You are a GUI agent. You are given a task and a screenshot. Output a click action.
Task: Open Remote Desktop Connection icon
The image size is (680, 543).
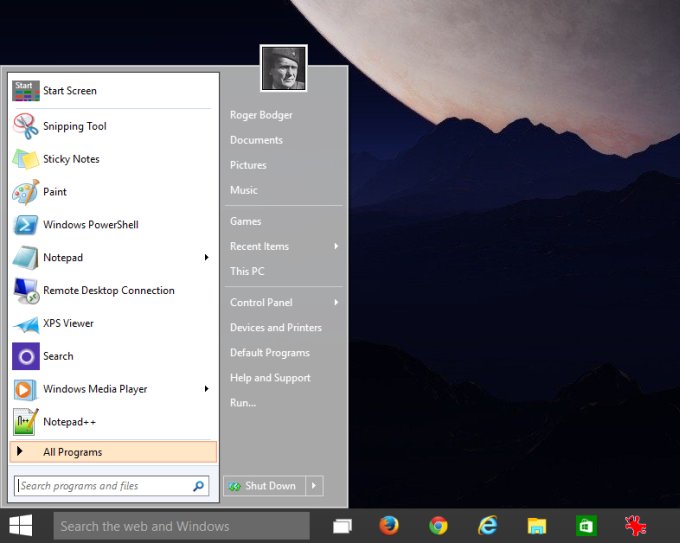tap(26, 291)
